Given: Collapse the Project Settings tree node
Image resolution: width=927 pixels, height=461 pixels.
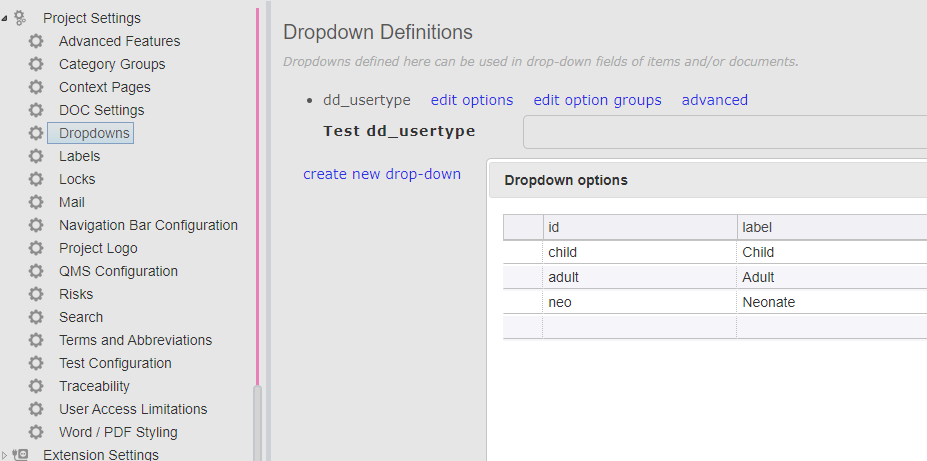Looking at the screenshot, I should tap(5, 18).
